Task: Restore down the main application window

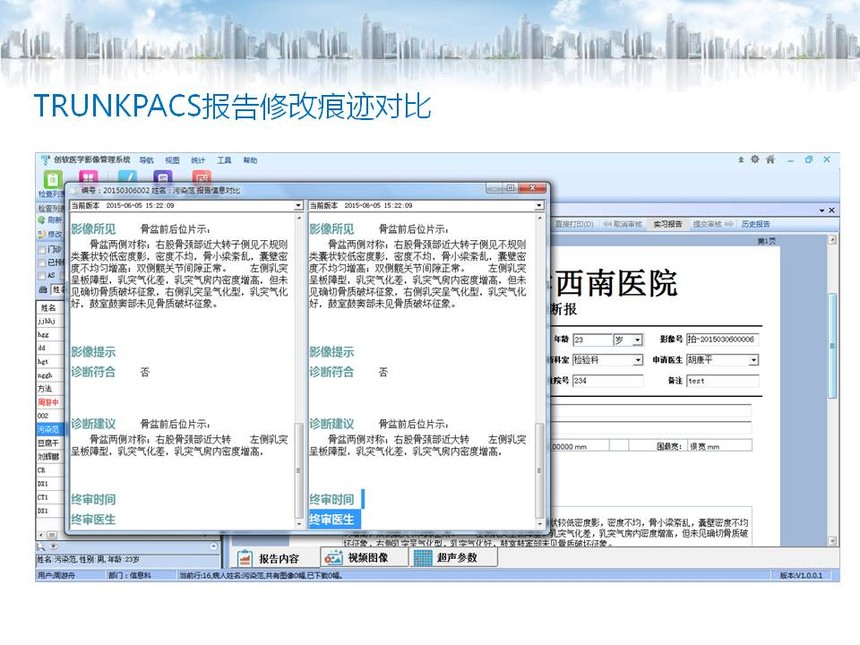Action: (808, 160)
